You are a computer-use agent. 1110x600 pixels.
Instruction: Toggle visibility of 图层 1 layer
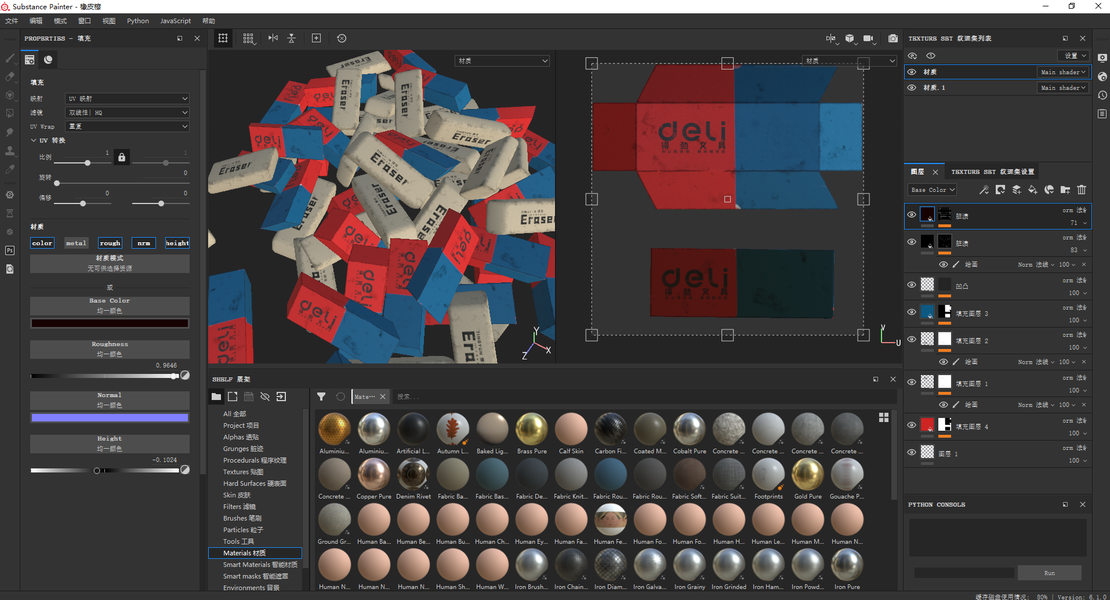point(912,453)
